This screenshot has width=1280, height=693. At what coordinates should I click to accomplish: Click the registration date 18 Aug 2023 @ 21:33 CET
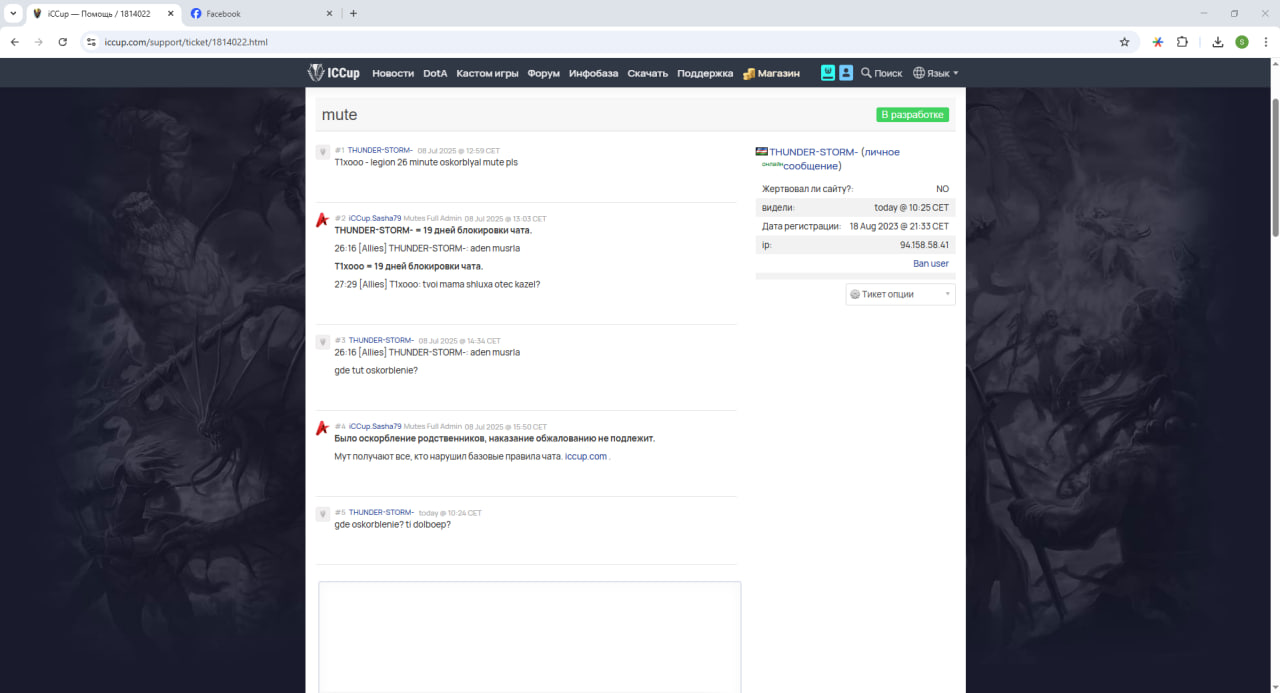pos(899,226)
